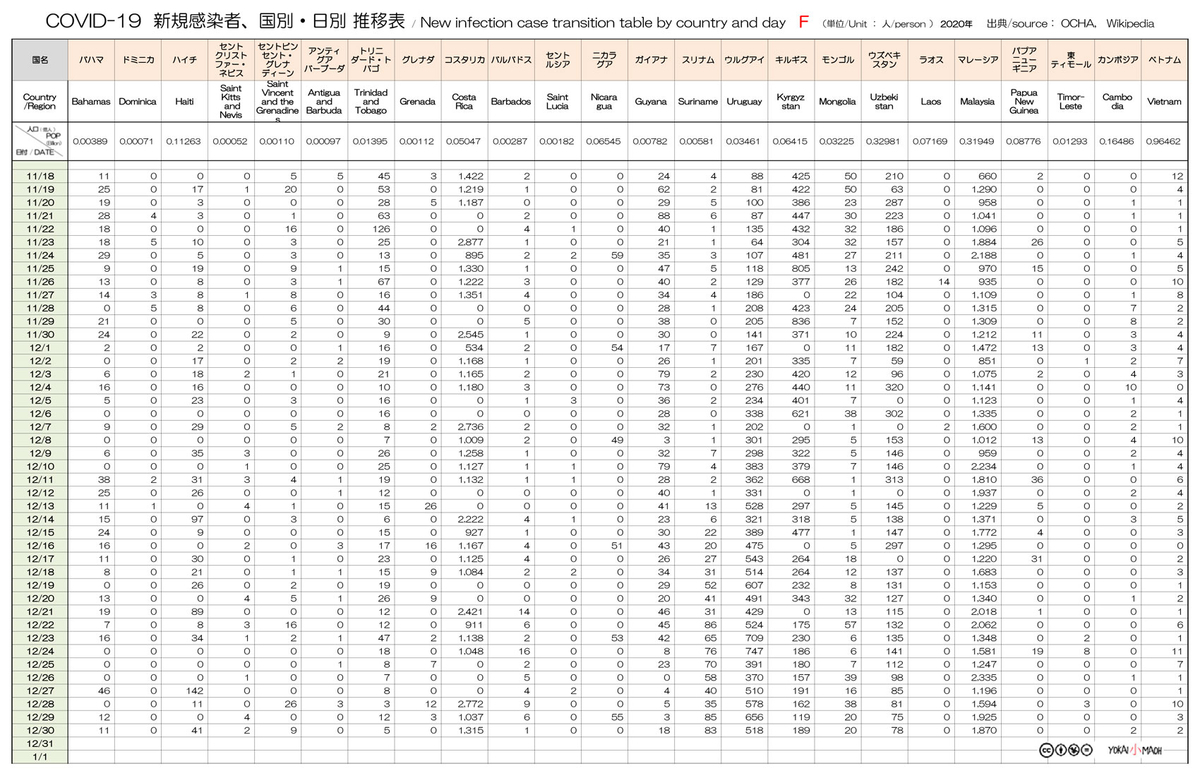Click Kyrgyzstan value 836 on 11/29

coord(802,320)
